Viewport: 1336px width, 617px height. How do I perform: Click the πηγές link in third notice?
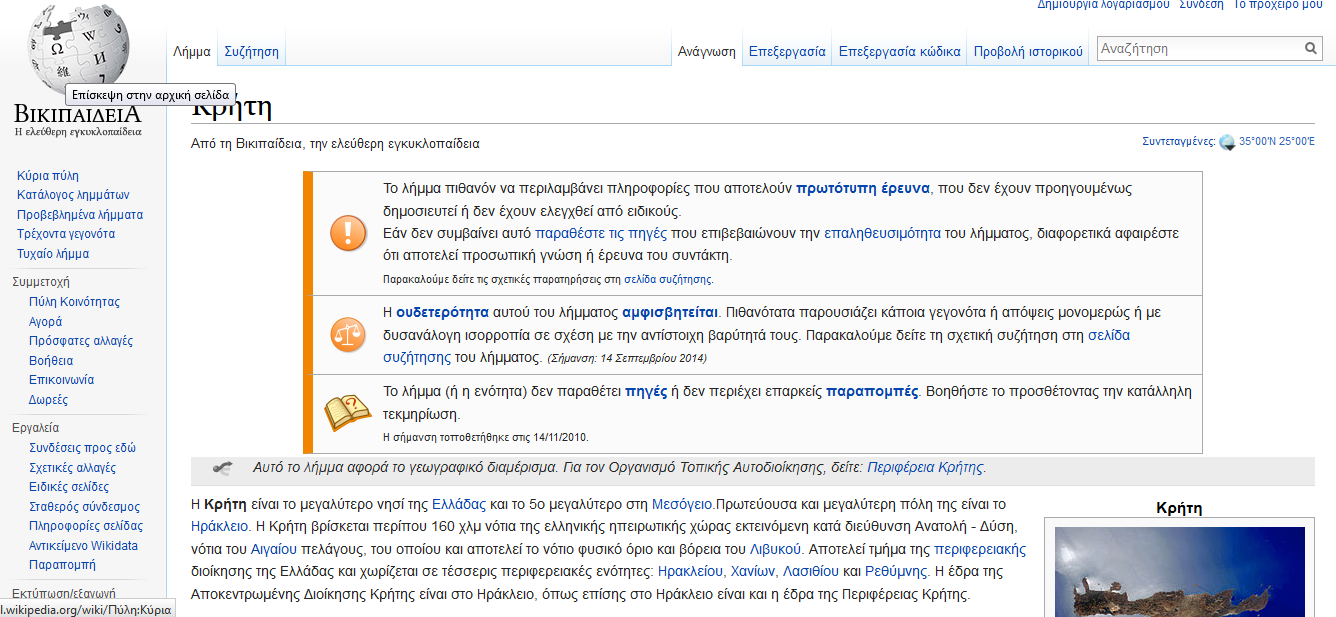tap(646, 391)
